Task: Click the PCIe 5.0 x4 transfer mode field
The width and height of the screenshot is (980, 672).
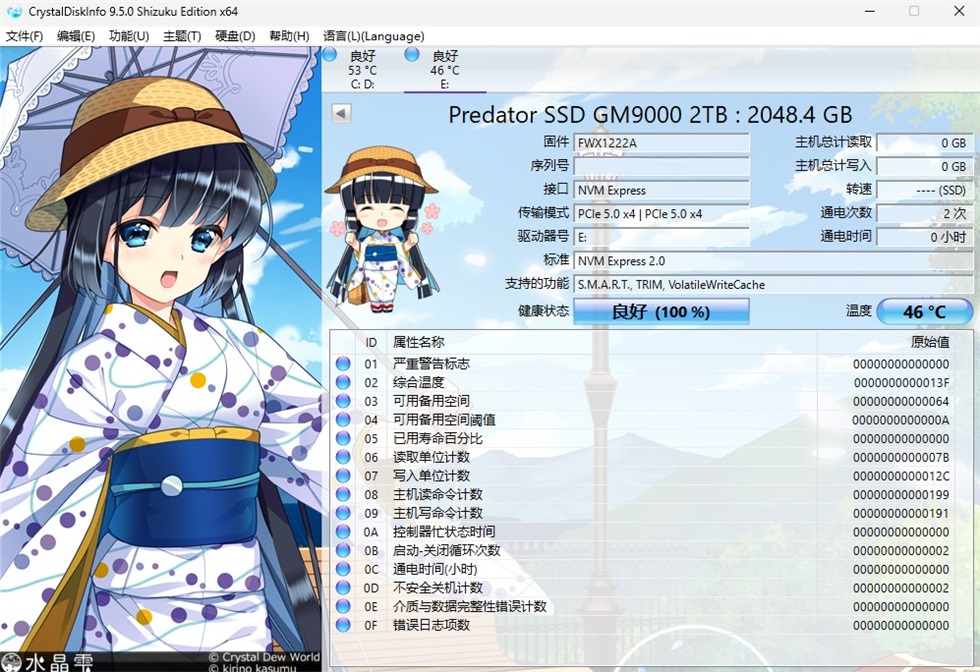Action: coord(661,214)
